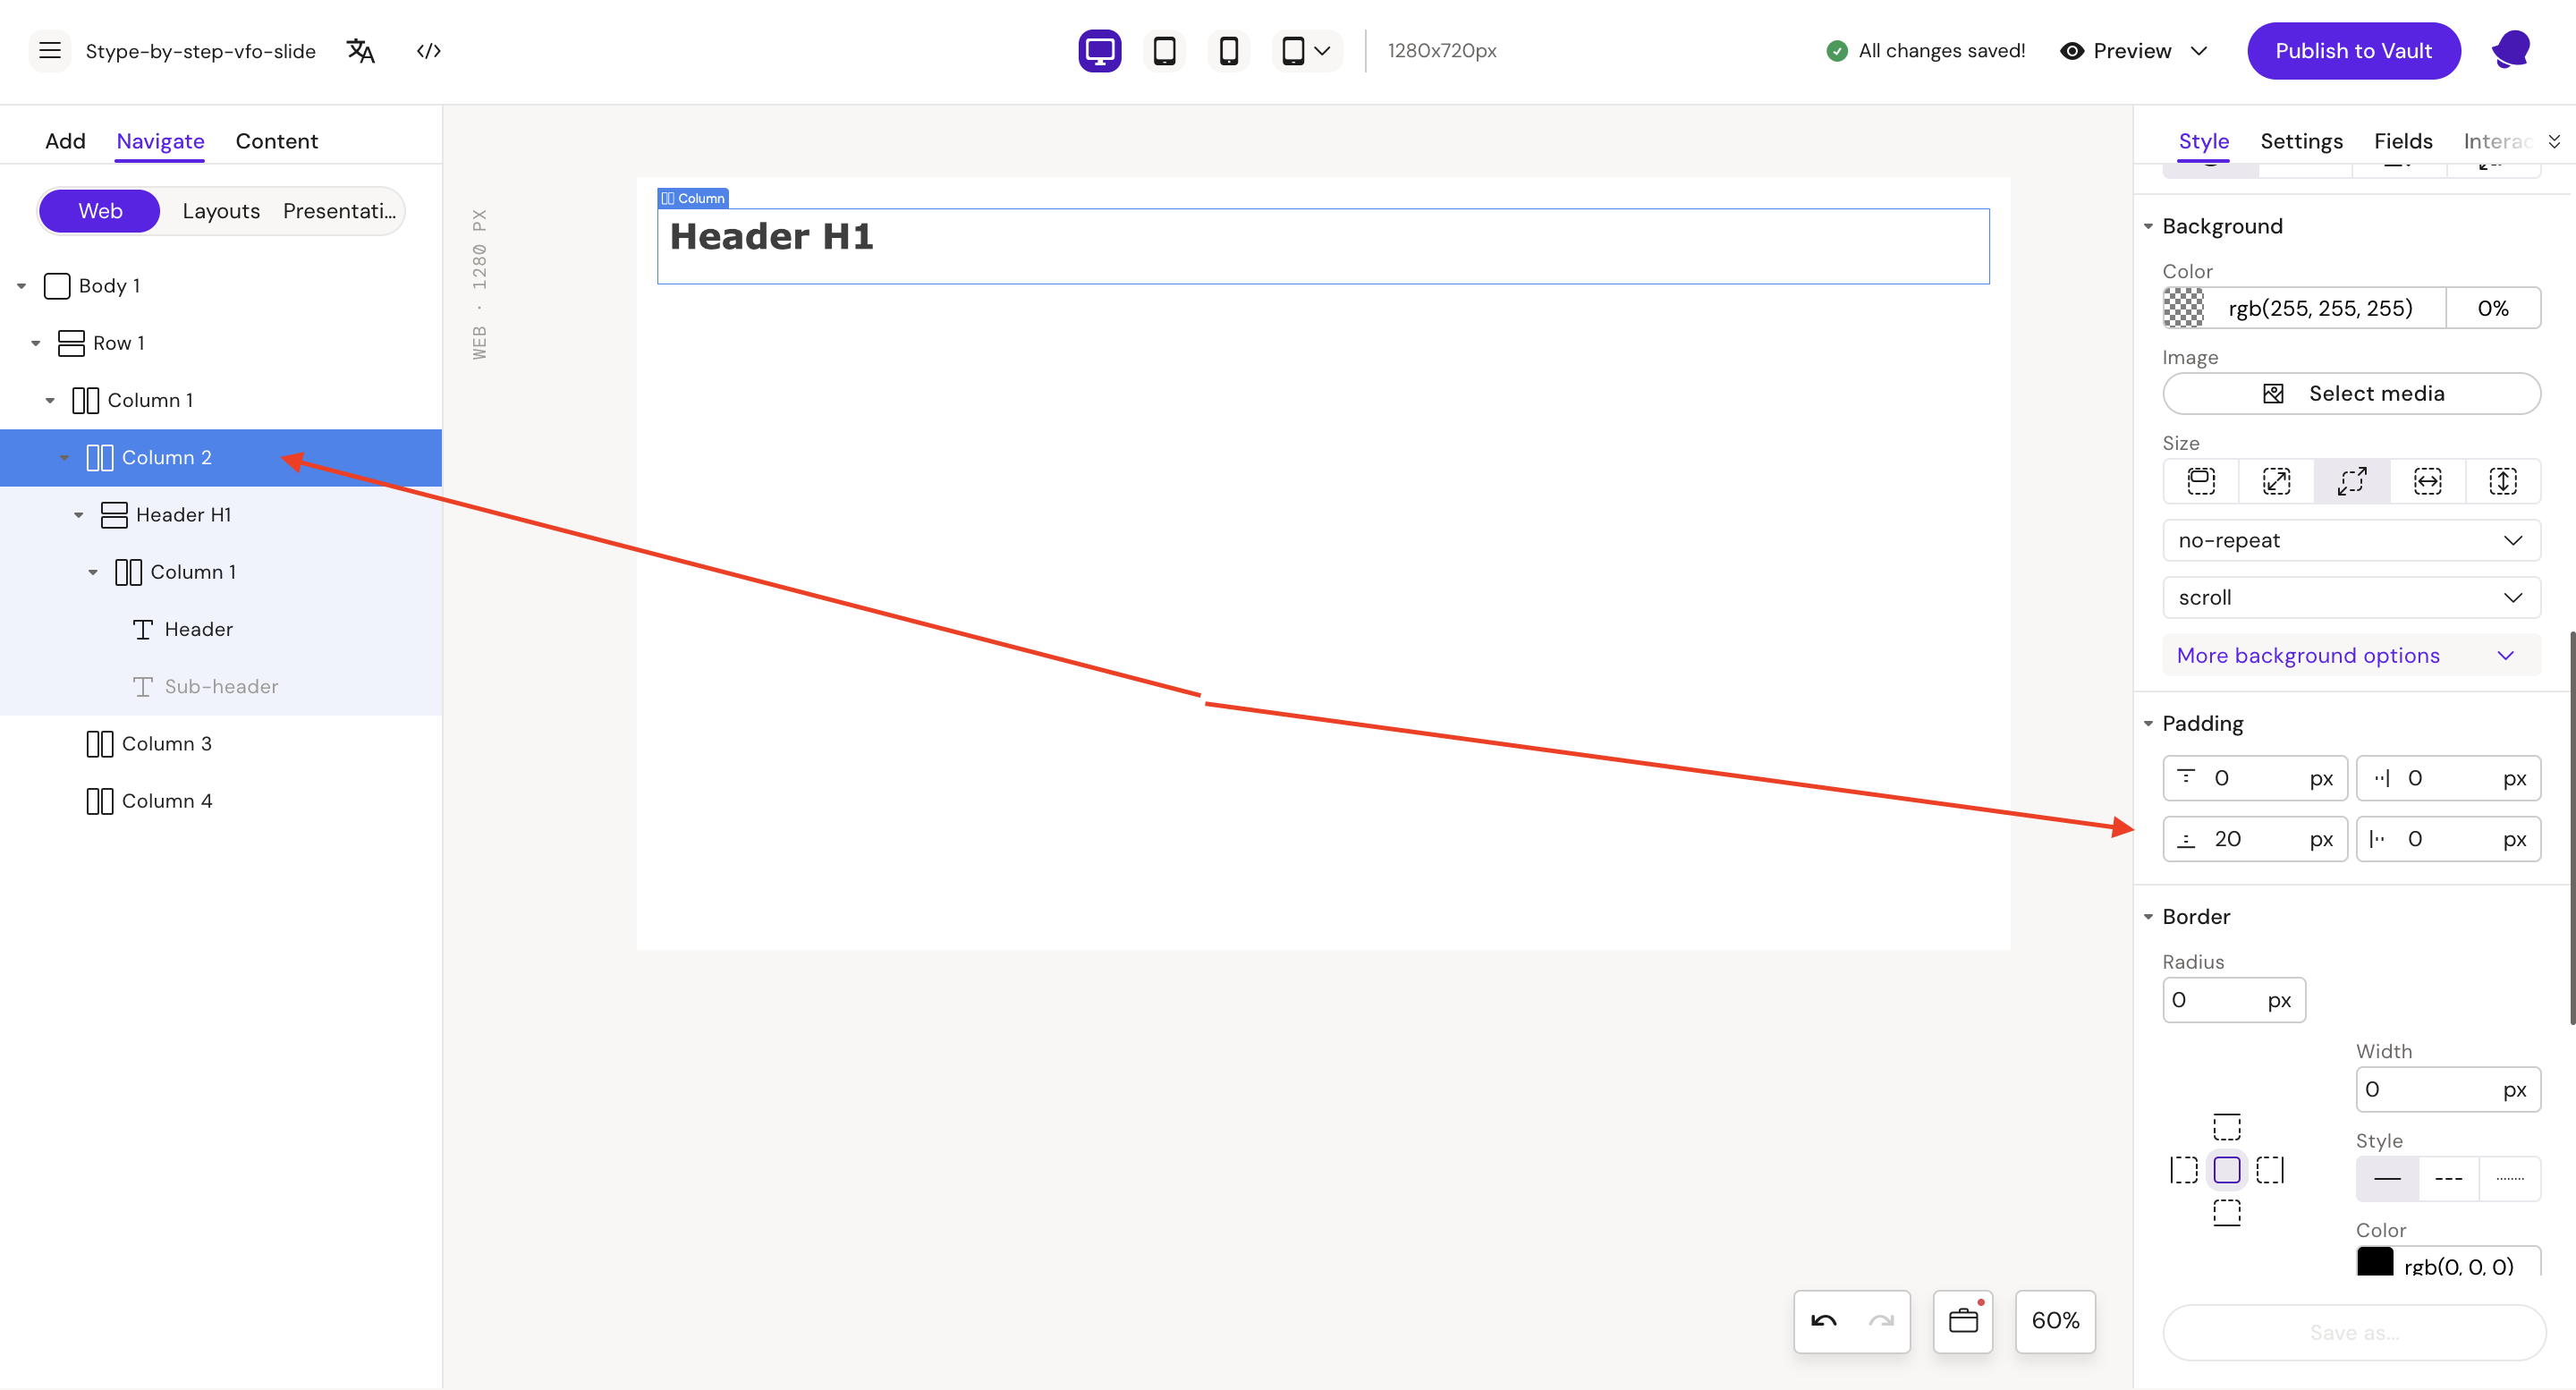Screen dimensions: 2576x1390
Task: Switch to the Navigate tab
Action: (160, 141)
